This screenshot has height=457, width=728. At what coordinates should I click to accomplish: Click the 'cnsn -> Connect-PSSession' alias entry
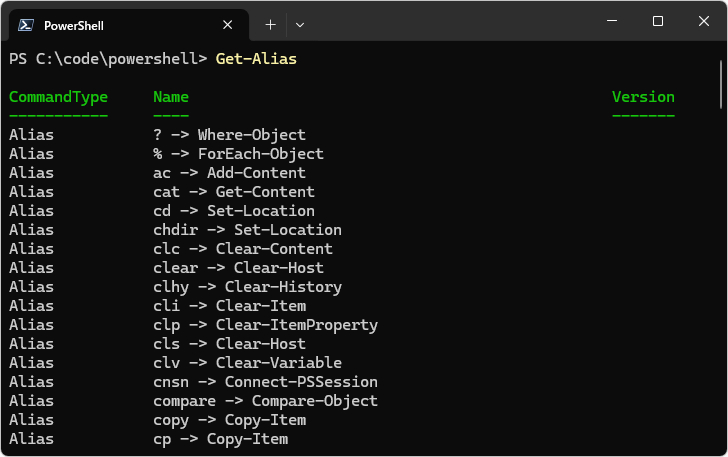pyautogui.click(x=265, y=382)
